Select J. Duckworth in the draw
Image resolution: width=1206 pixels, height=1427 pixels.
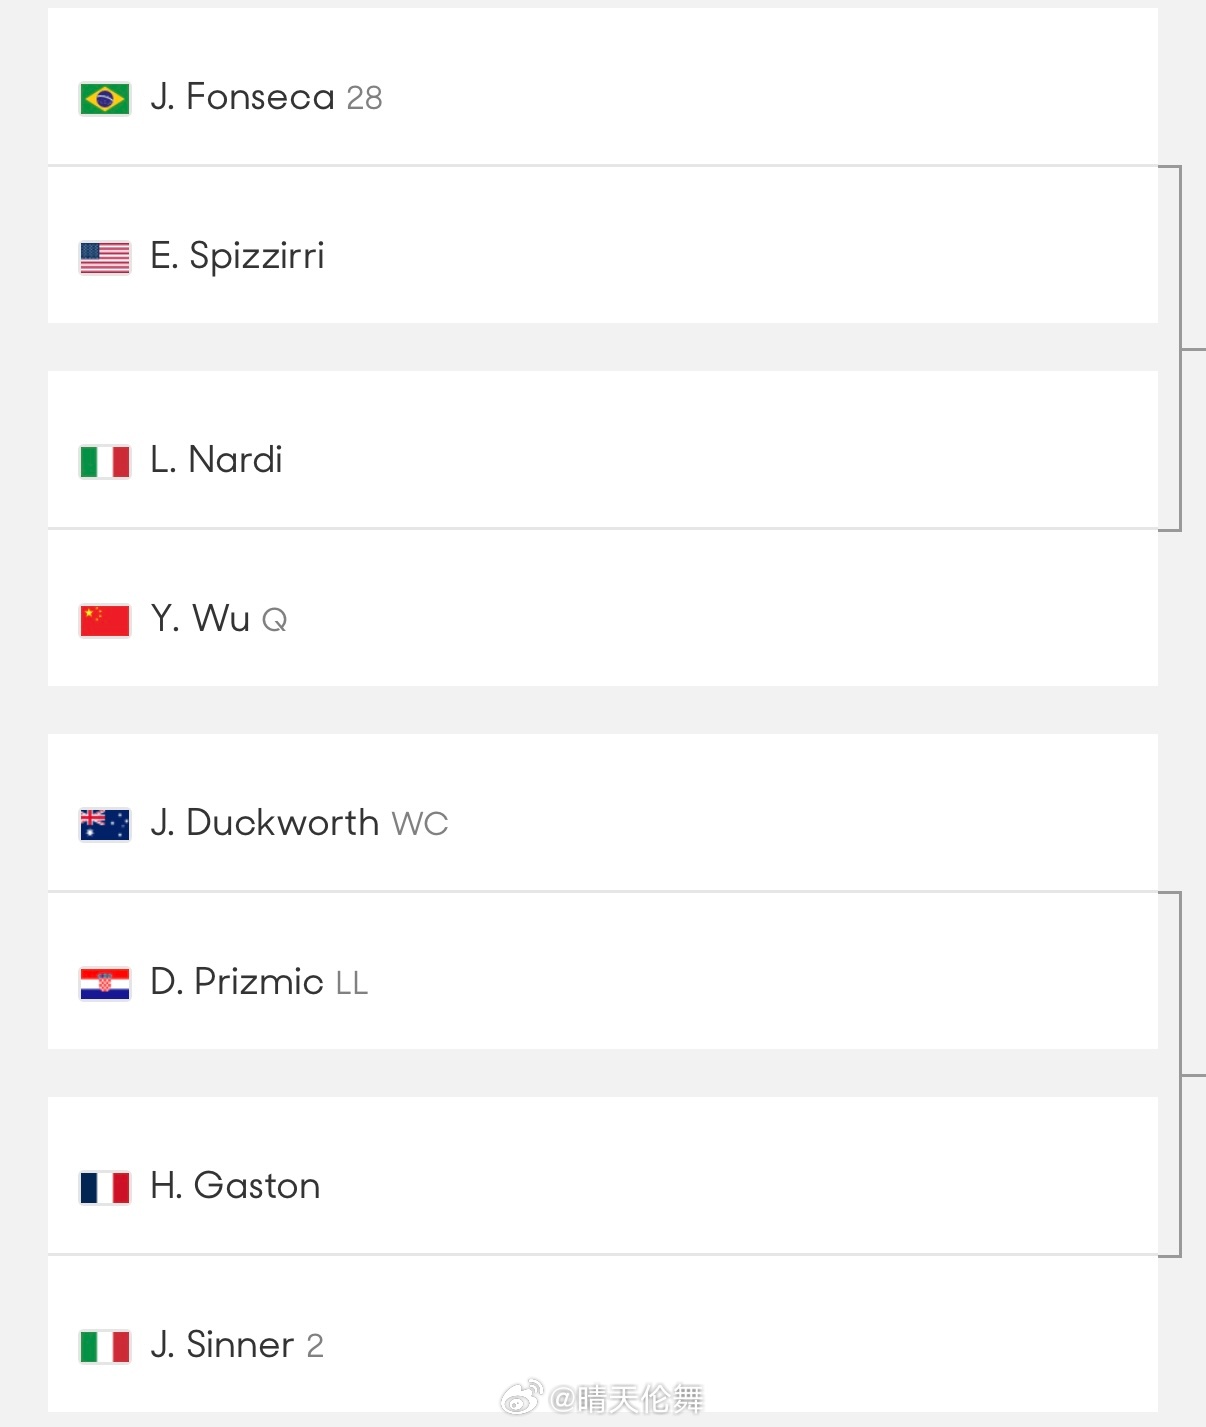[265, 823]
